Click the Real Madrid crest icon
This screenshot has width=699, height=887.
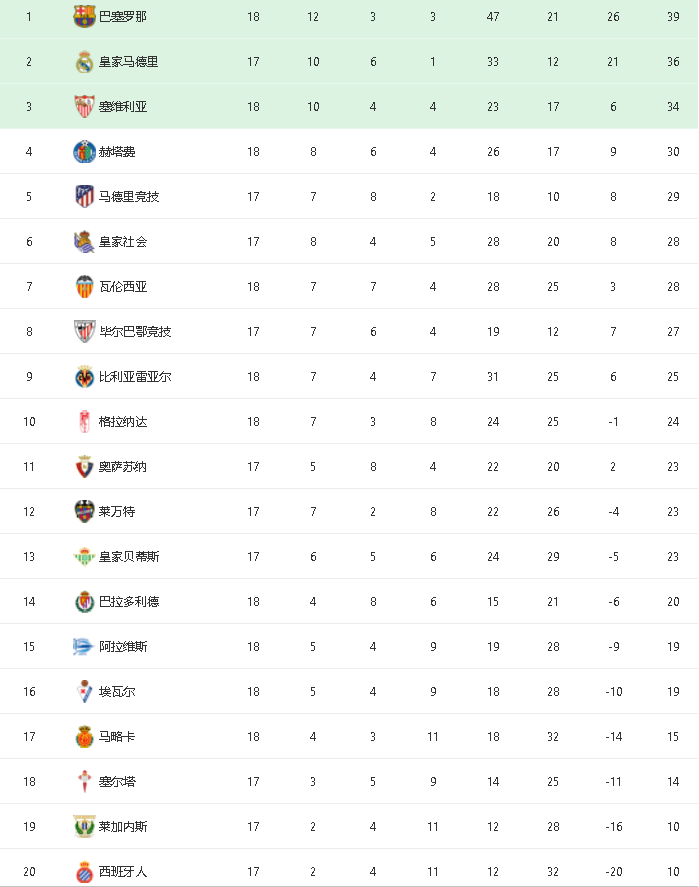click(84, 62)
